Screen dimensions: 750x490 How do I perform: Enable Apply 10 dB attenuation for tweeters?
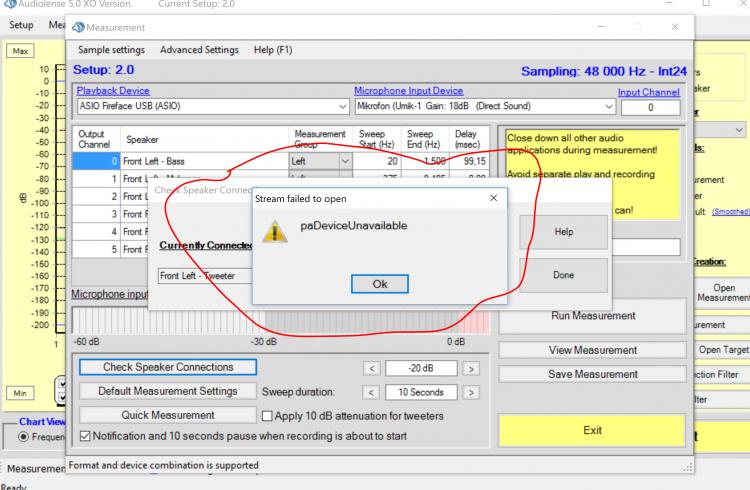[267, 416]
